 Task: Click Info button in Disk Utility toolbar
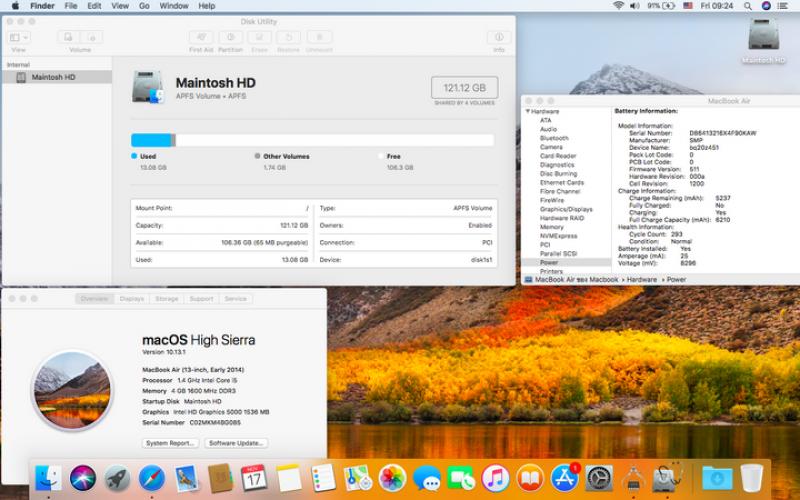(x=499, y=37)
